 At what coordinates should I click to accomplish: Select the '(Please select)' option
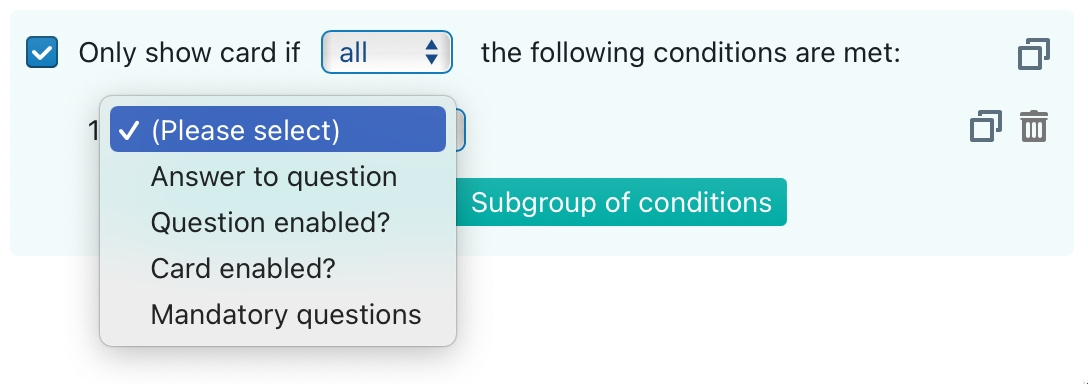278,129
